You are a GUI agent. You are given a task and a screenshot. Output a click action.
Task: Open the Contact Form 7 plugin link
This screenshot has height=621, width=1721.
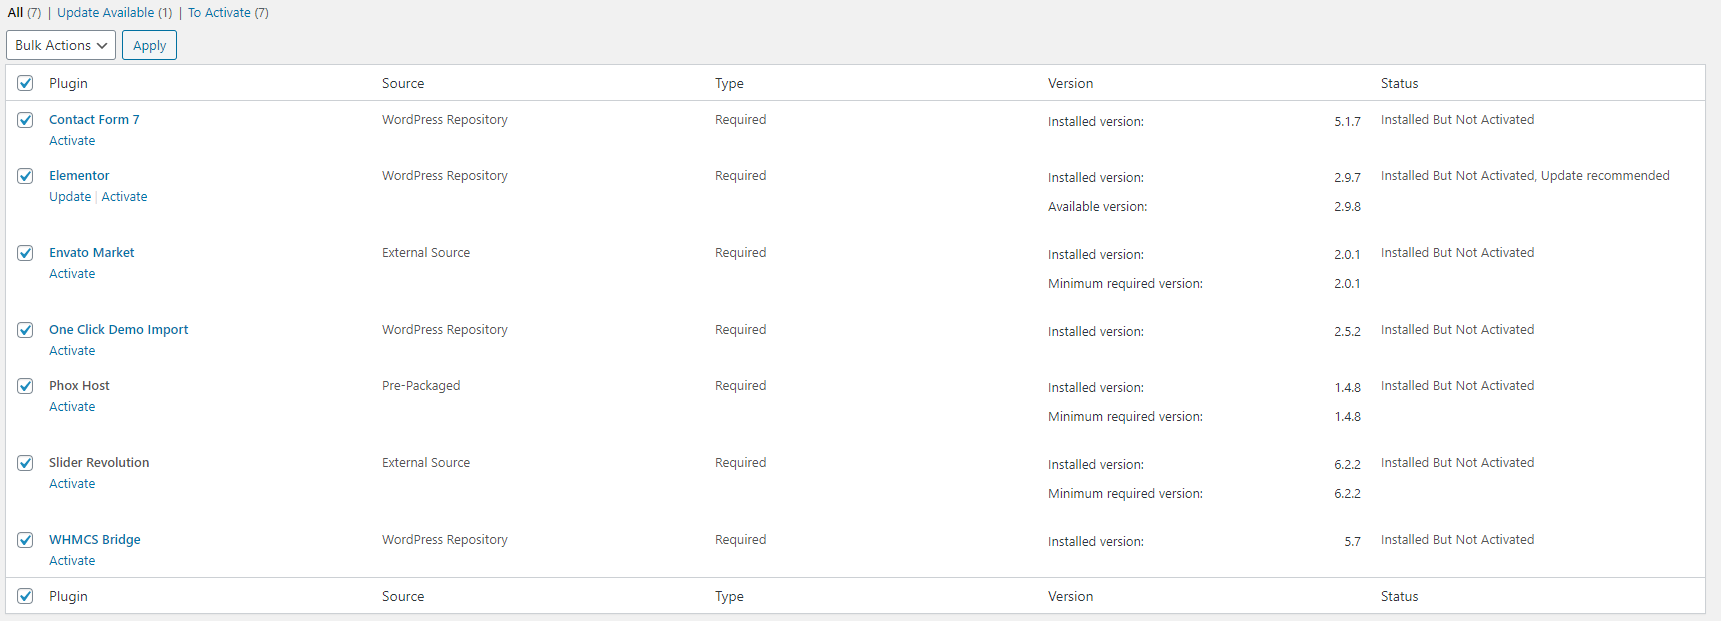[x=94, y=119]
